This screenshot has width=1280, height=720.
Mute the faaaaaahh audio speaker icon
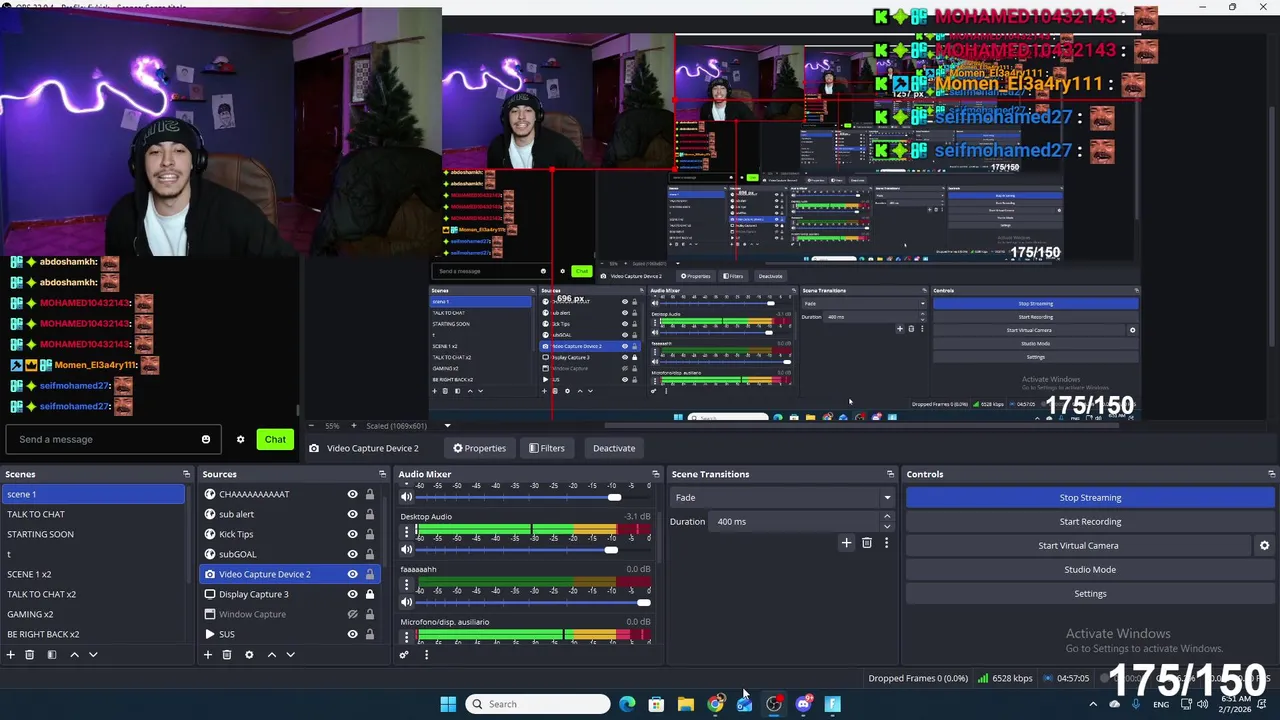coord(406,602)
